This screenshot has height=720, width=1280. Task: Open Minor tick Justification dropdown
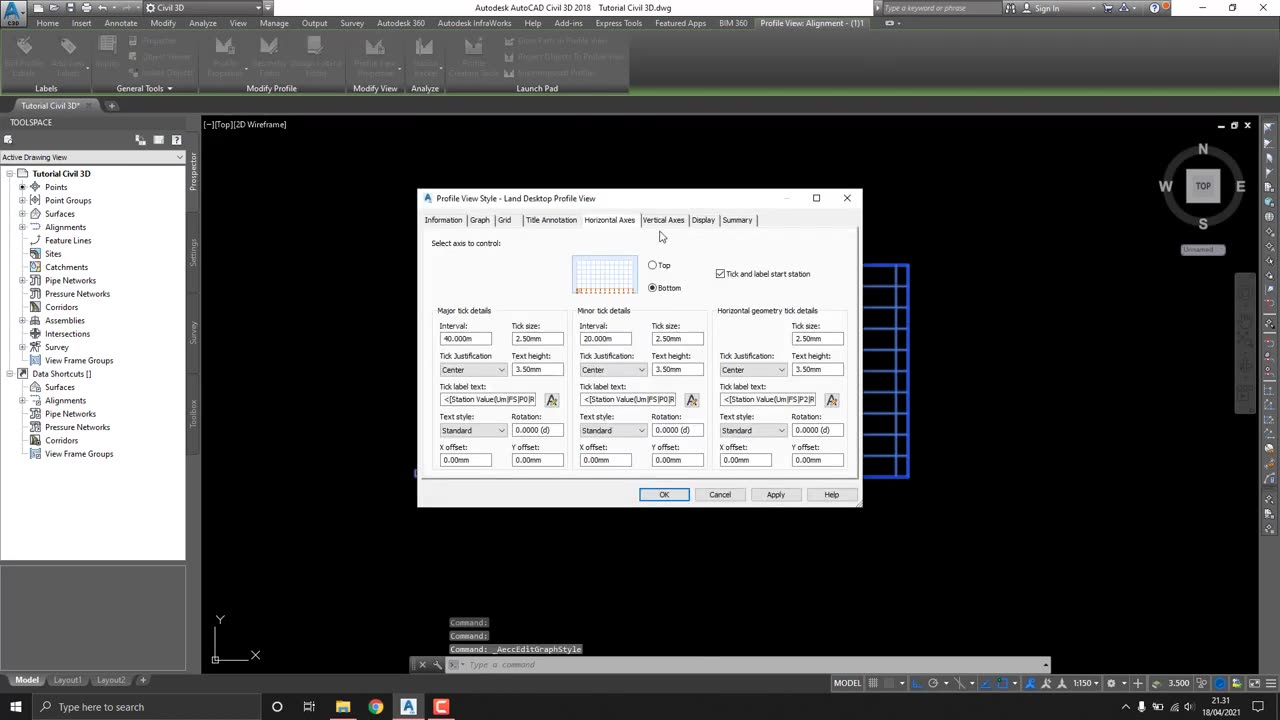pos(613,370)
